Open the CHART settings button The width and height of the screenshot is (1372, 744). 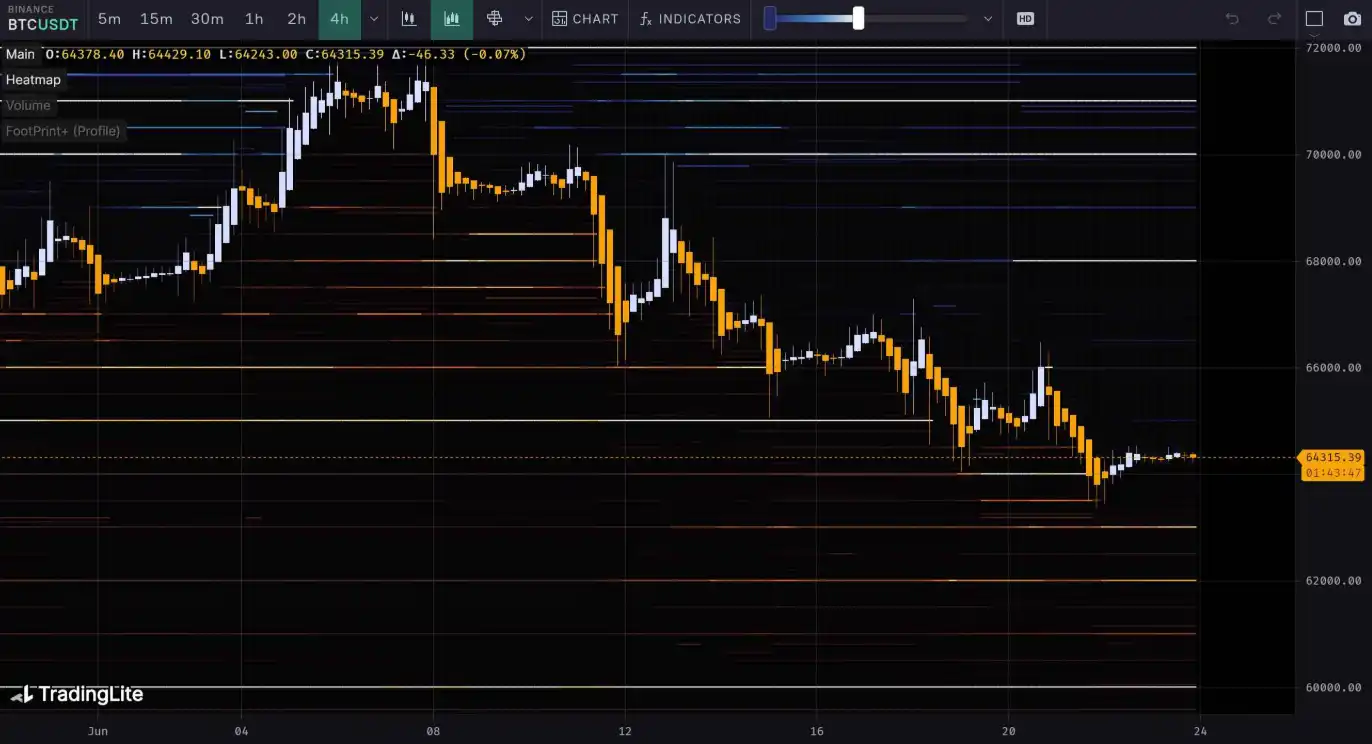click(x=585, y=19)
